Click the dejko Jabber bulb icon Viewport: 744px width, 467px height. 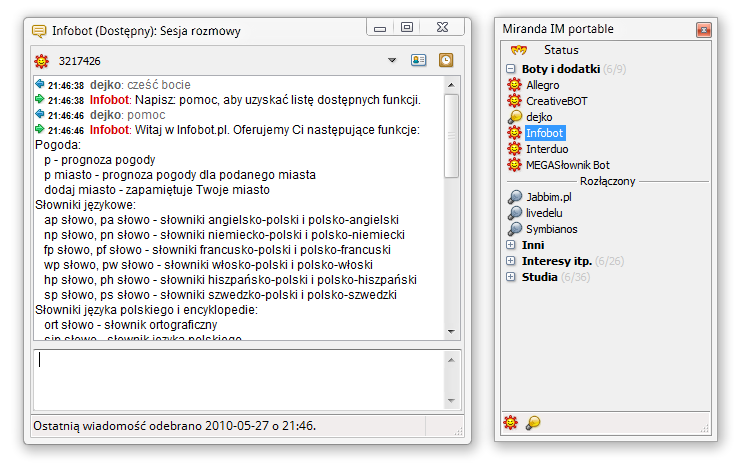[x=514, y=117]
